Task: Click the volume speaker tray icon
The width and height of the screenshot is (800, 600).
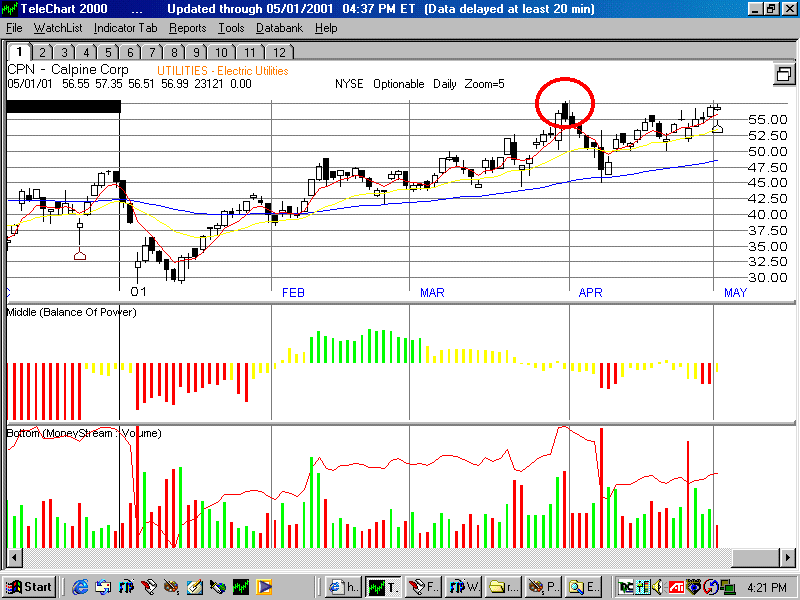Action: [658, 587]
